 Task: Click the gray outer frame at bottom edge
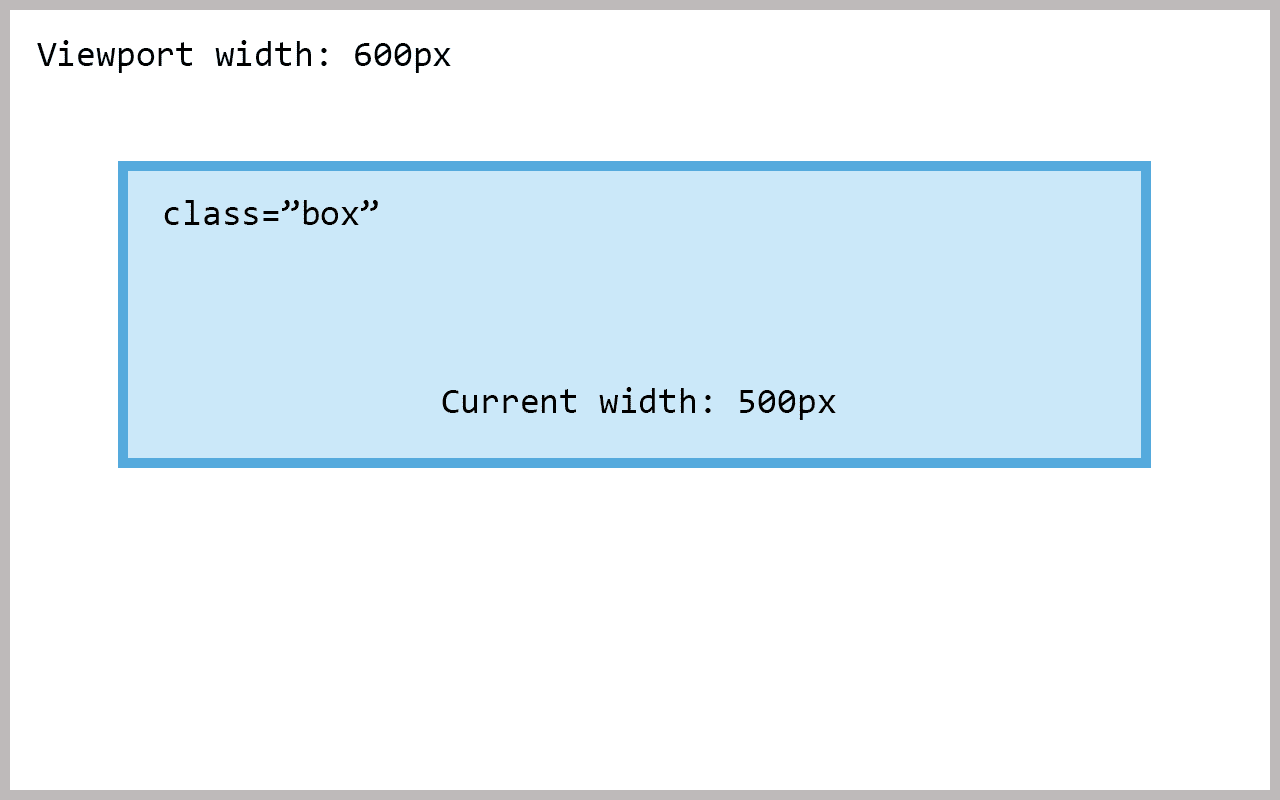coord(640,795)
